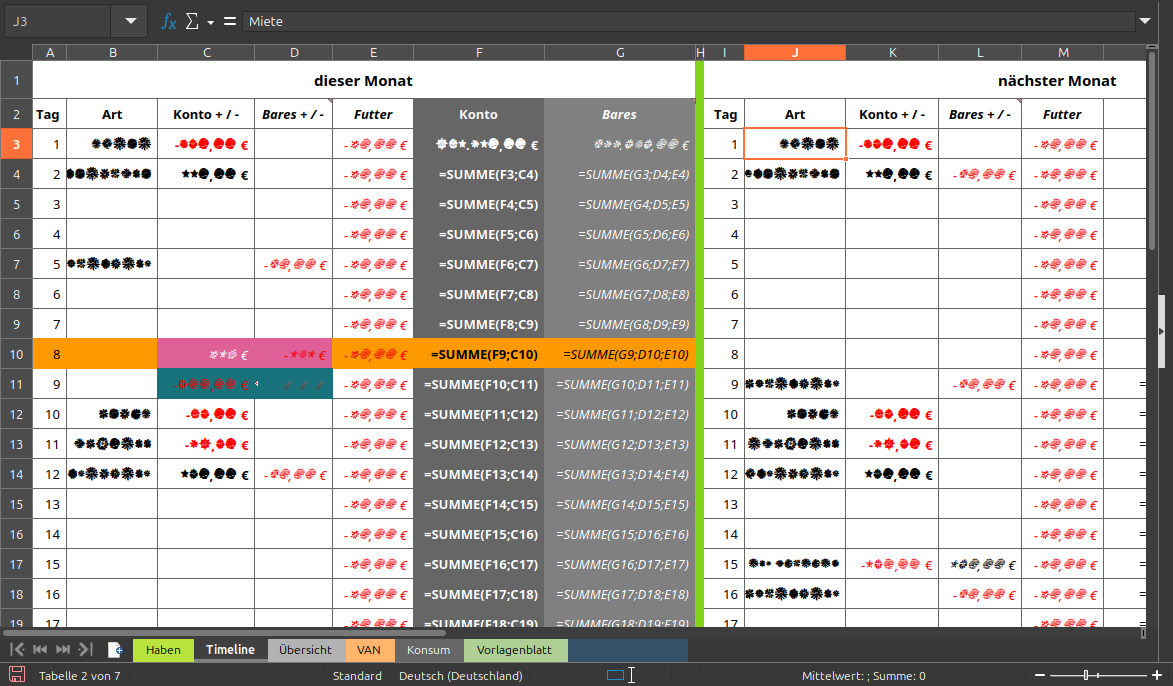
Task: Select highlighted row 3 header
Action: [x=16, y=144]
